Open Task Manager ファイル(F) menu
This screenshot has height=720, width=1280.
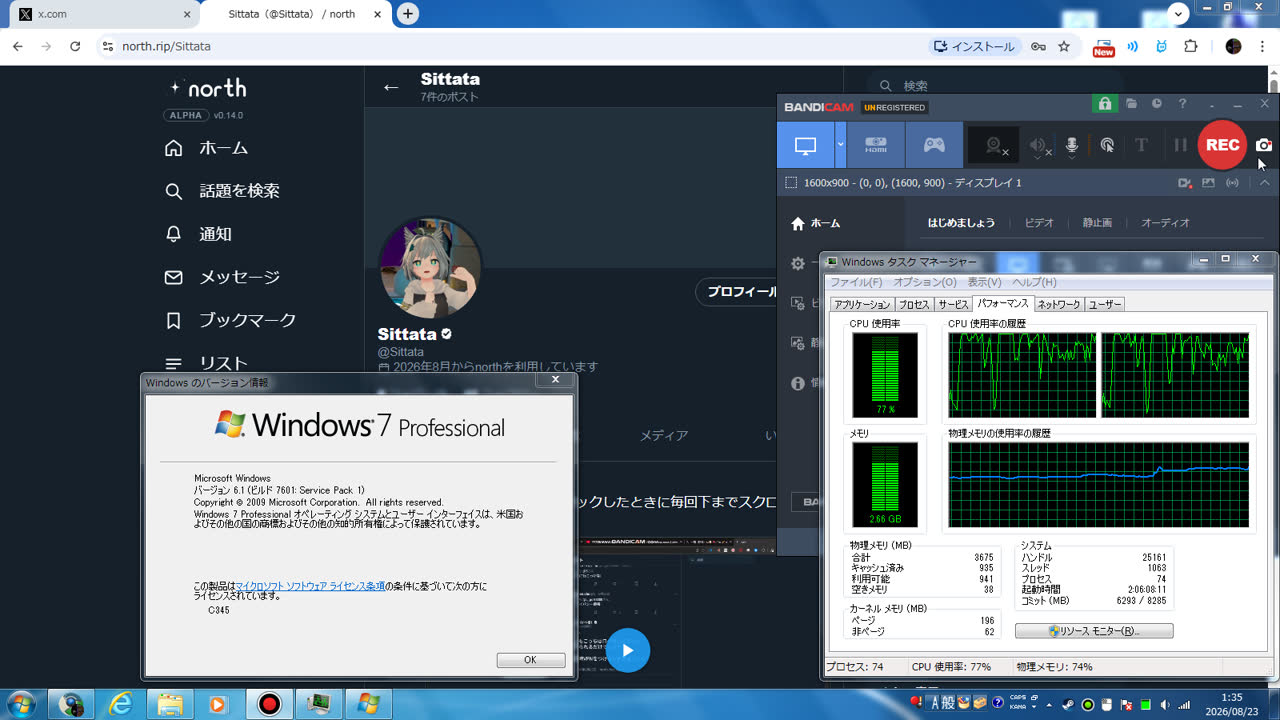coord(856,283)
